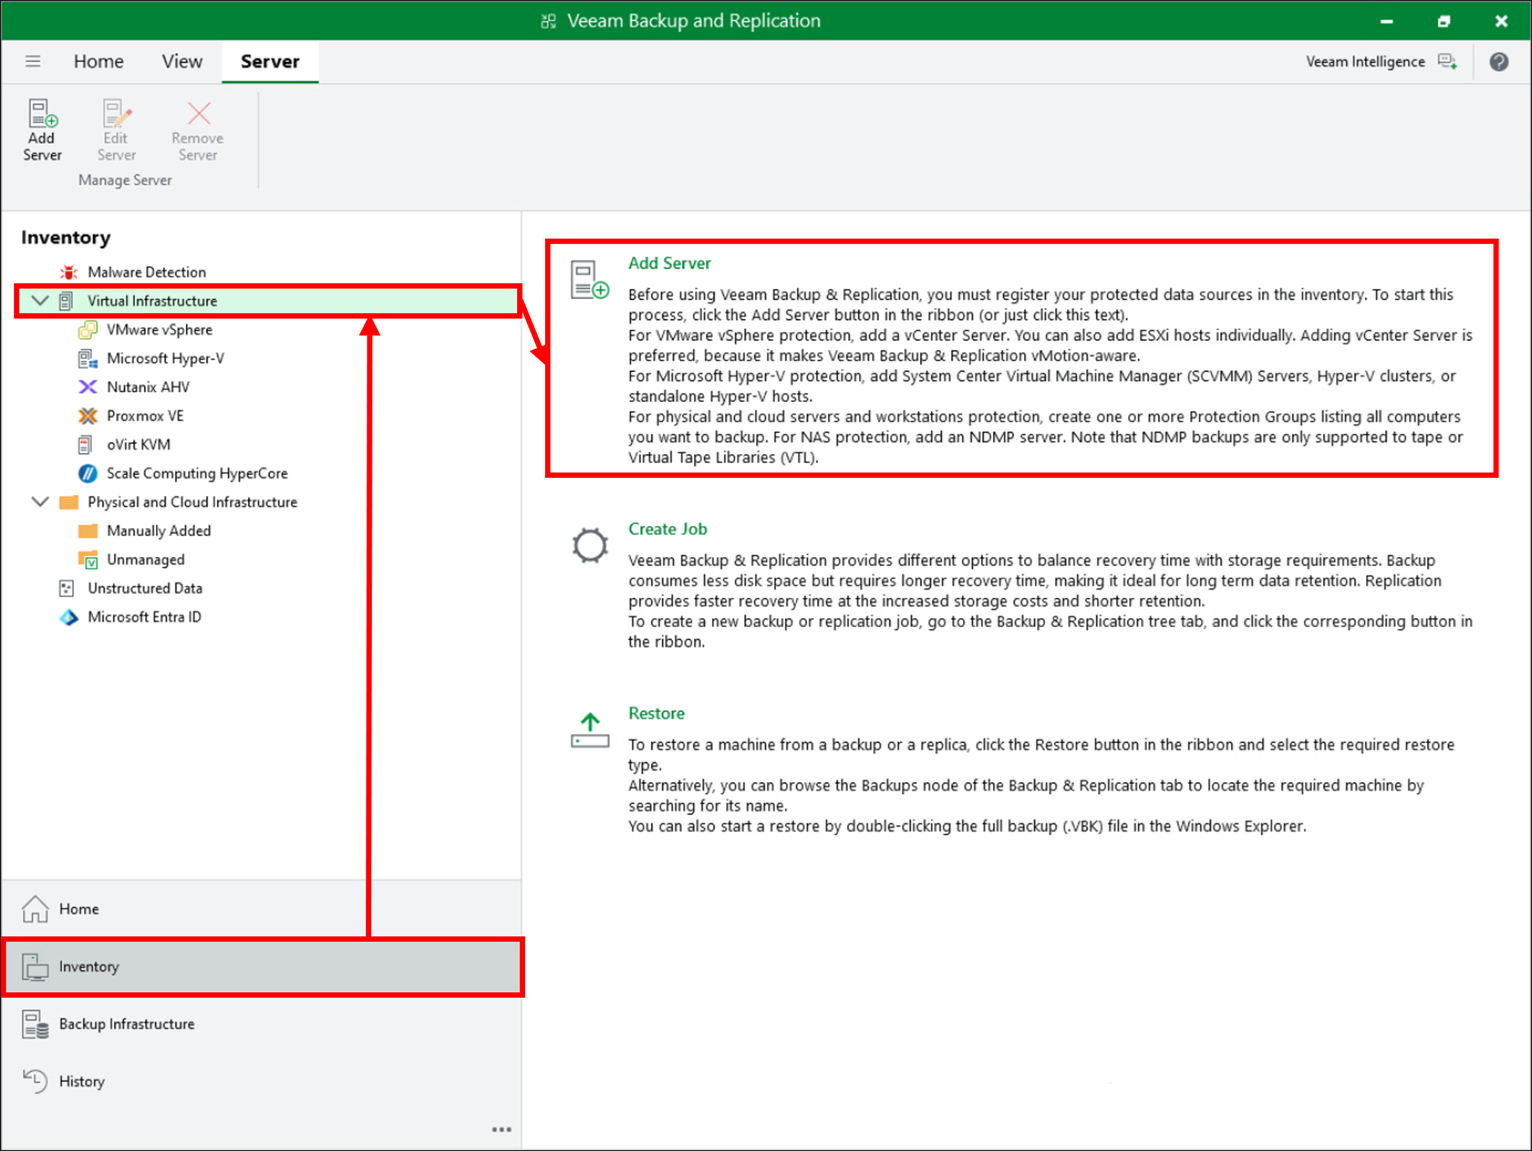Select the Manually Added group
The image size is (1532, 1151).
[158, 530]
